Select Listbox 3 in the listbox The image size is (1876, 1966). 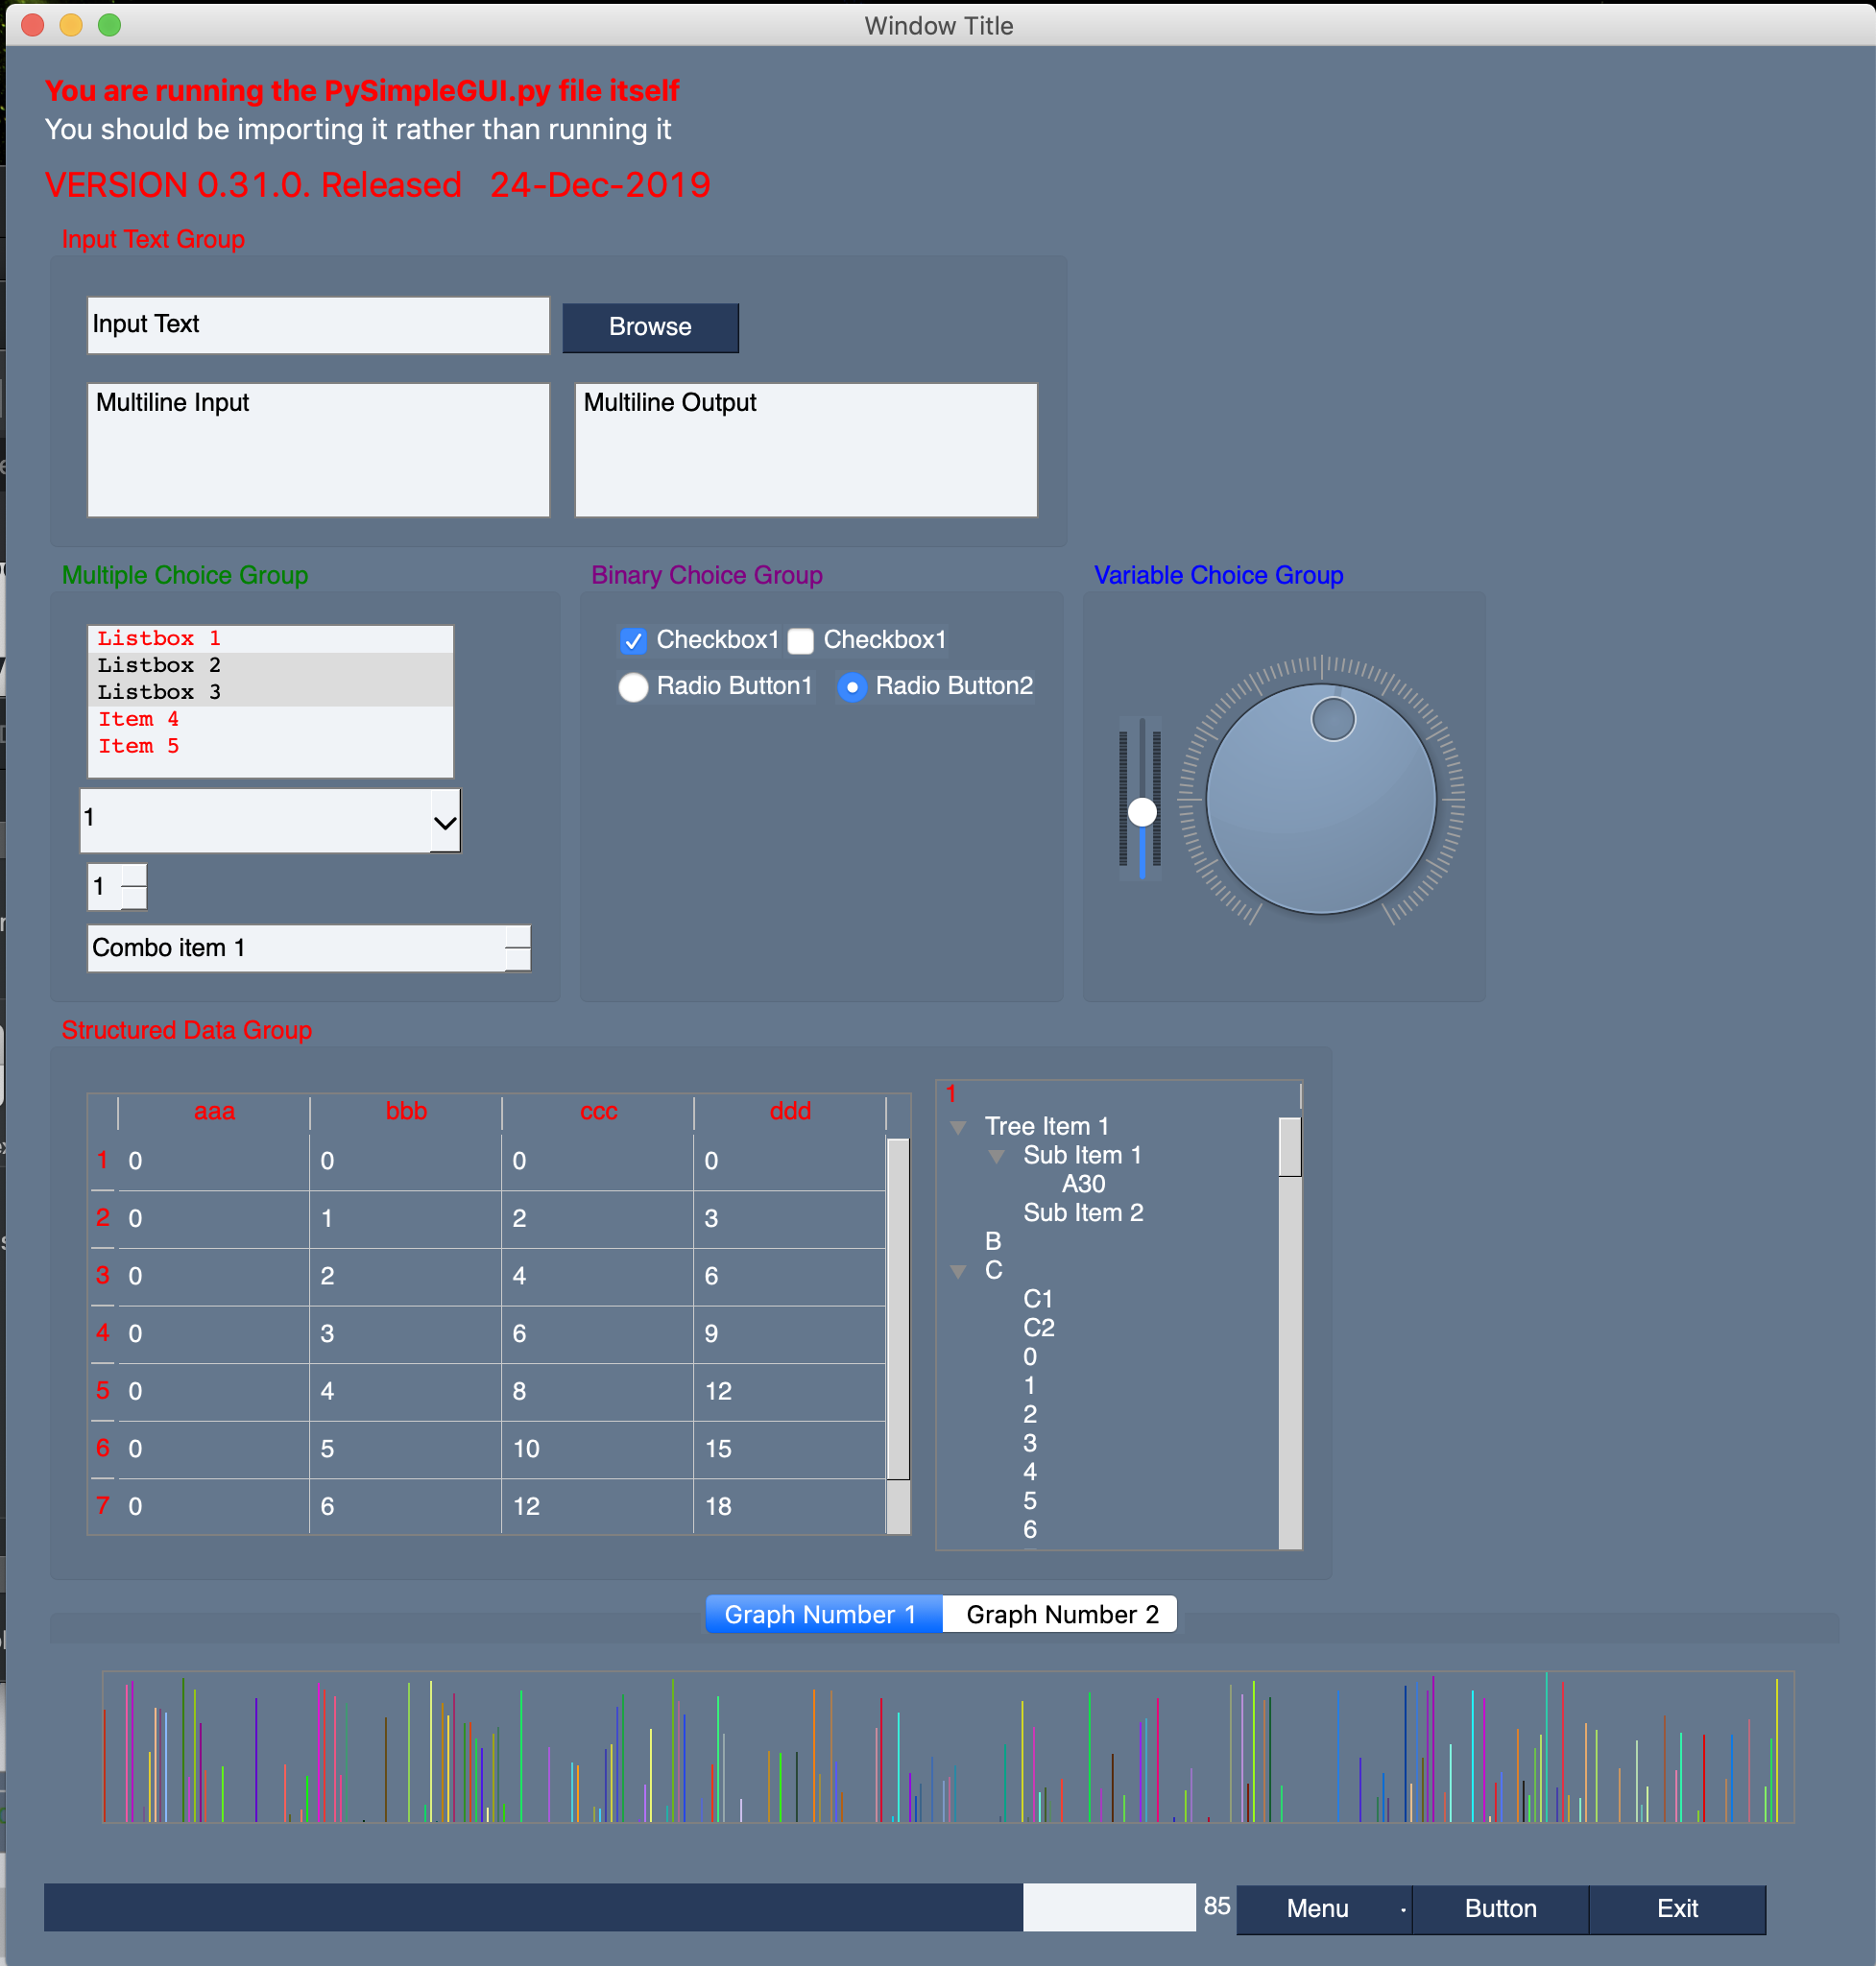160,692
